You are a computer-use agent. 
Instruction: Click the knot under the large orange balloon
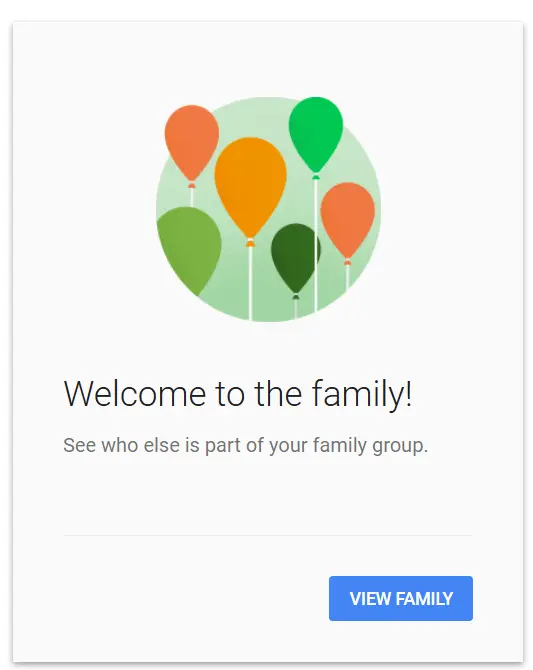250,243
